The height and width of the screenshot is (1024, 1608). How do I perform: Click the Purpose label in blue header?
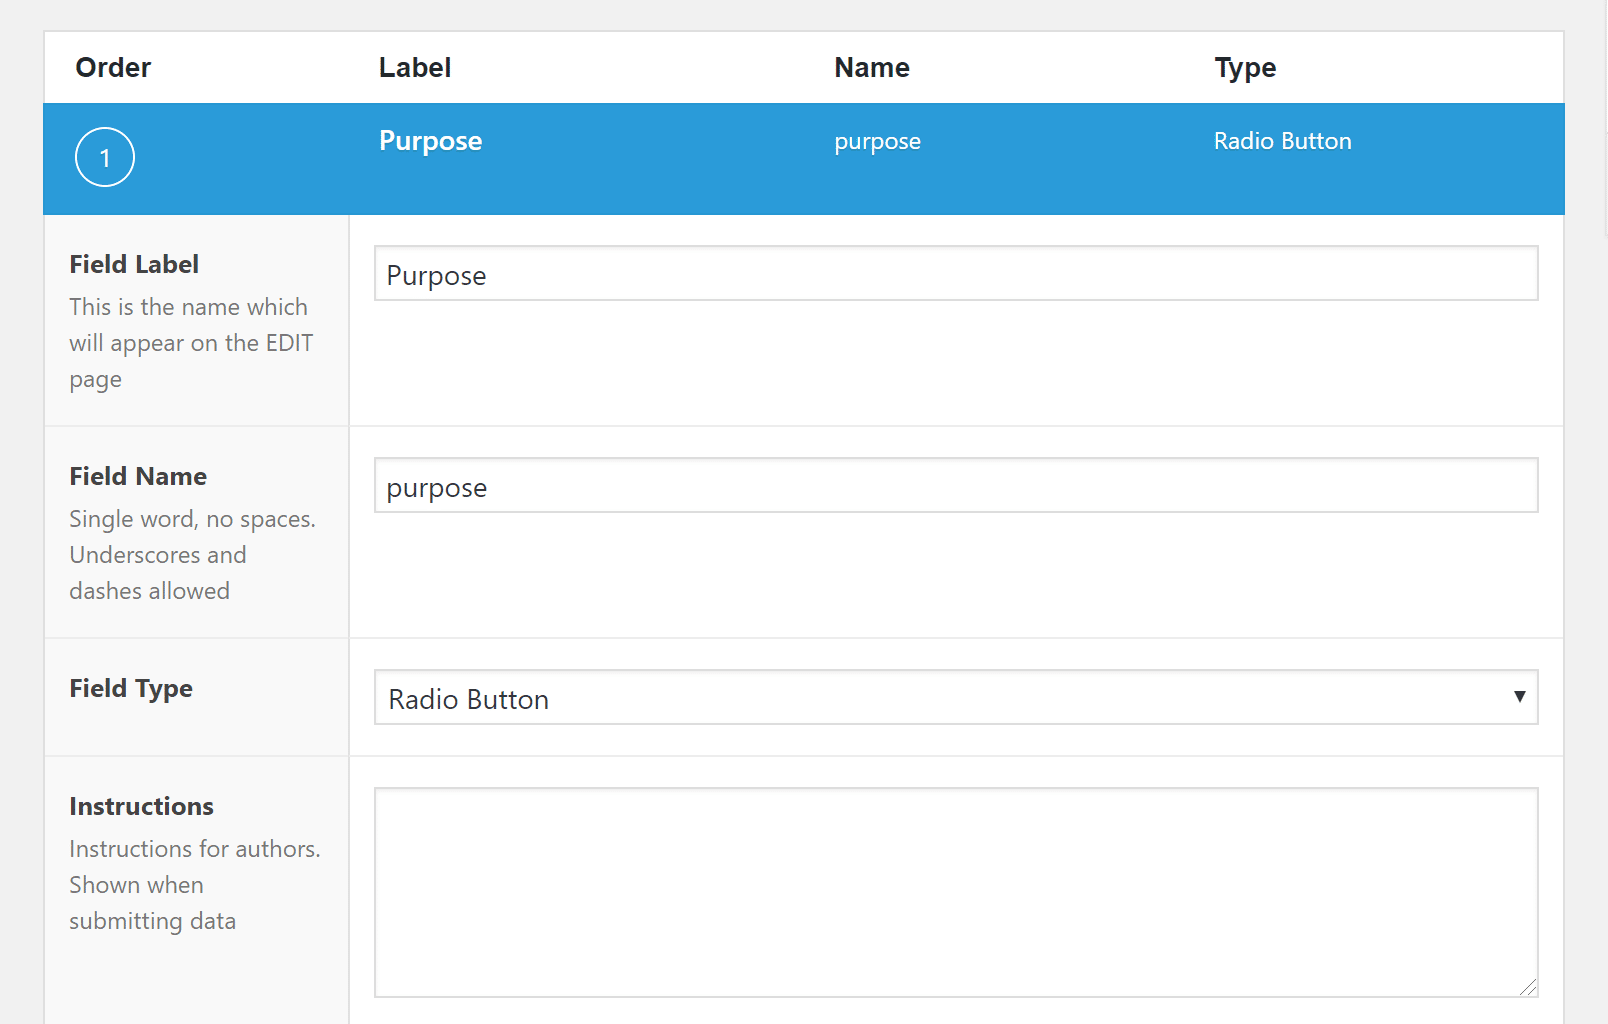430,141
